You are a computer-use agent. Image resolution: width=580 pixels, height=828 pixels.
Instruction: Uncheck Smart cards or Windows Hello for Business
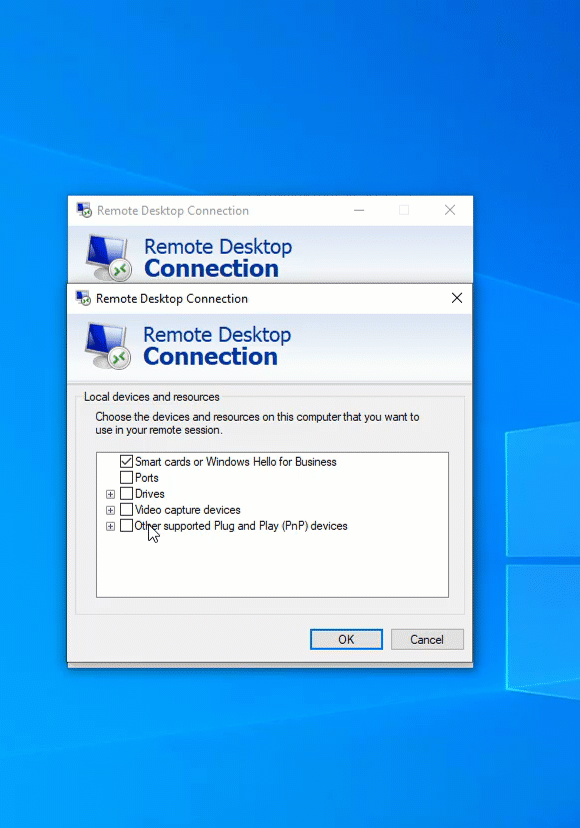click(x=126, y=462)
